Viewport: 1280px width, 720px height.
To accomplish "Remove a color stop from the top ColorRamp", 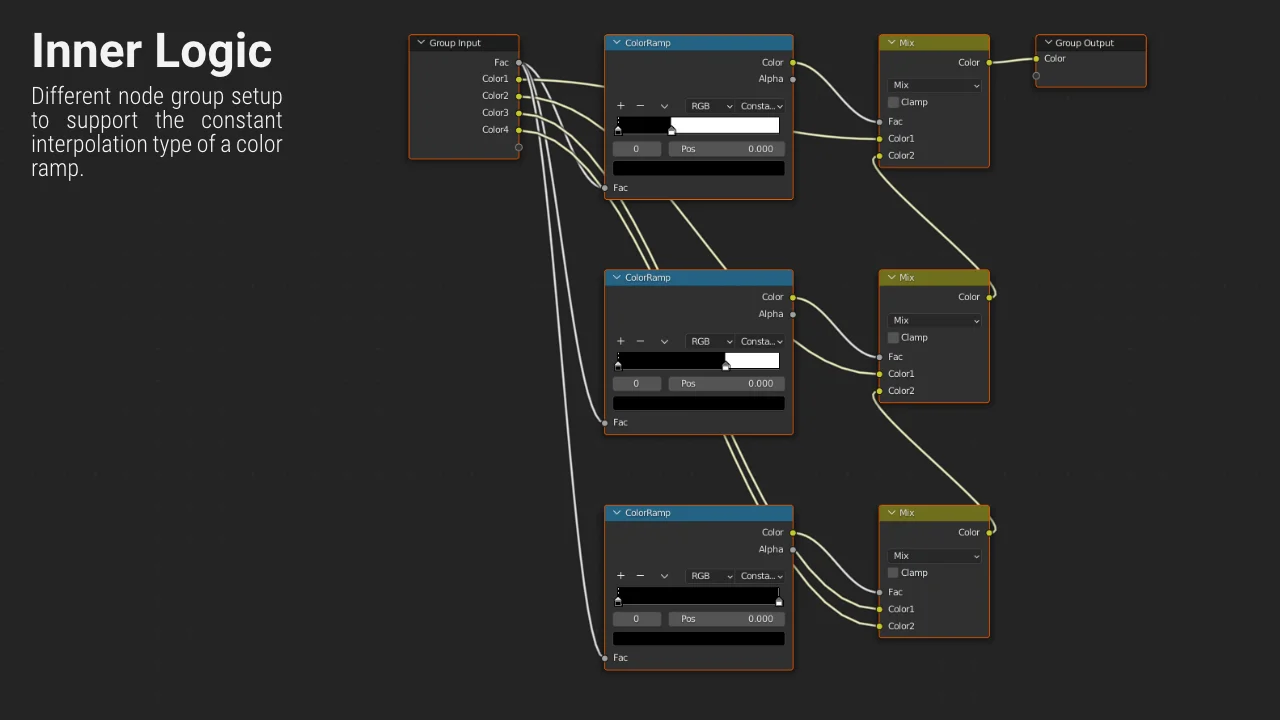I will (x=640, y=105).
